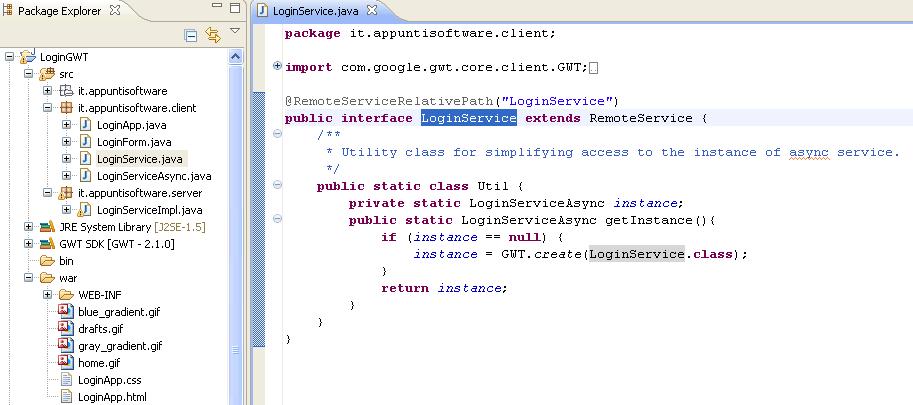Click the JRE System Library icon

47,226
